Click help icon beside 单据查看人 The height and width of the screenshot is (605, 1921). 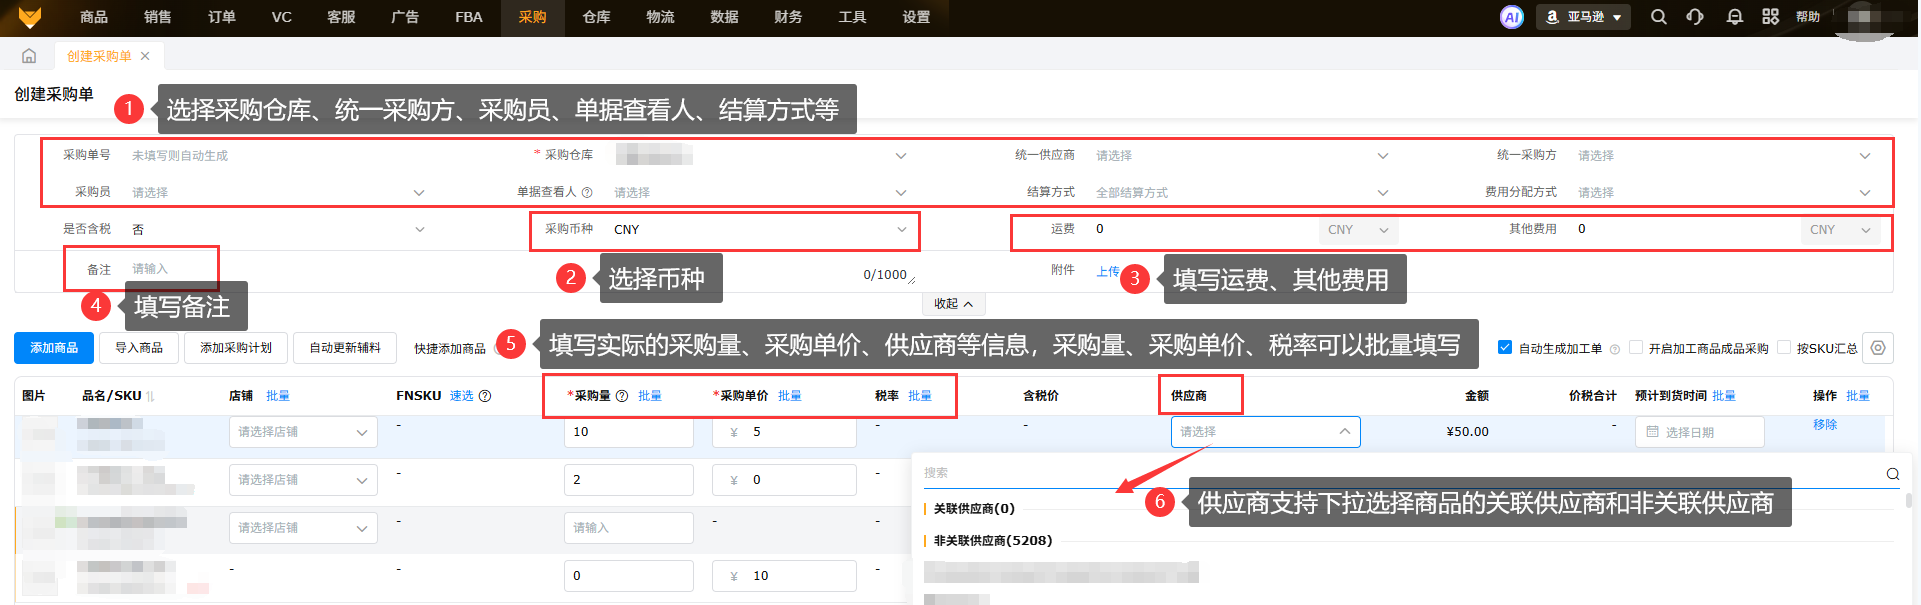587,192
